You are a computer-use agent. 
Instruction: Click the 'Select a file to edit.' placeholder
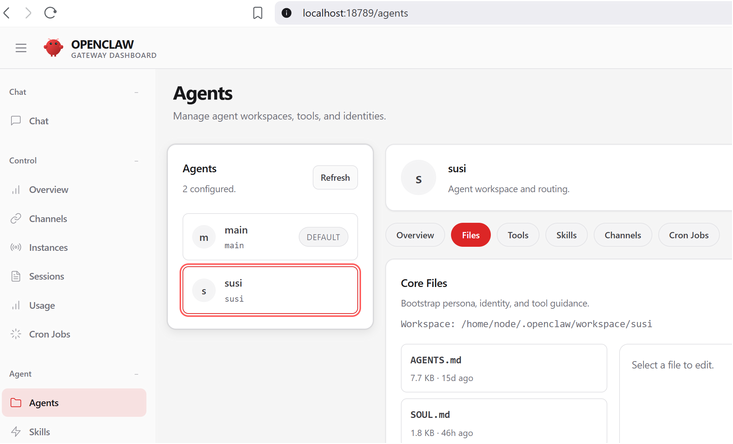pos(673,365)
